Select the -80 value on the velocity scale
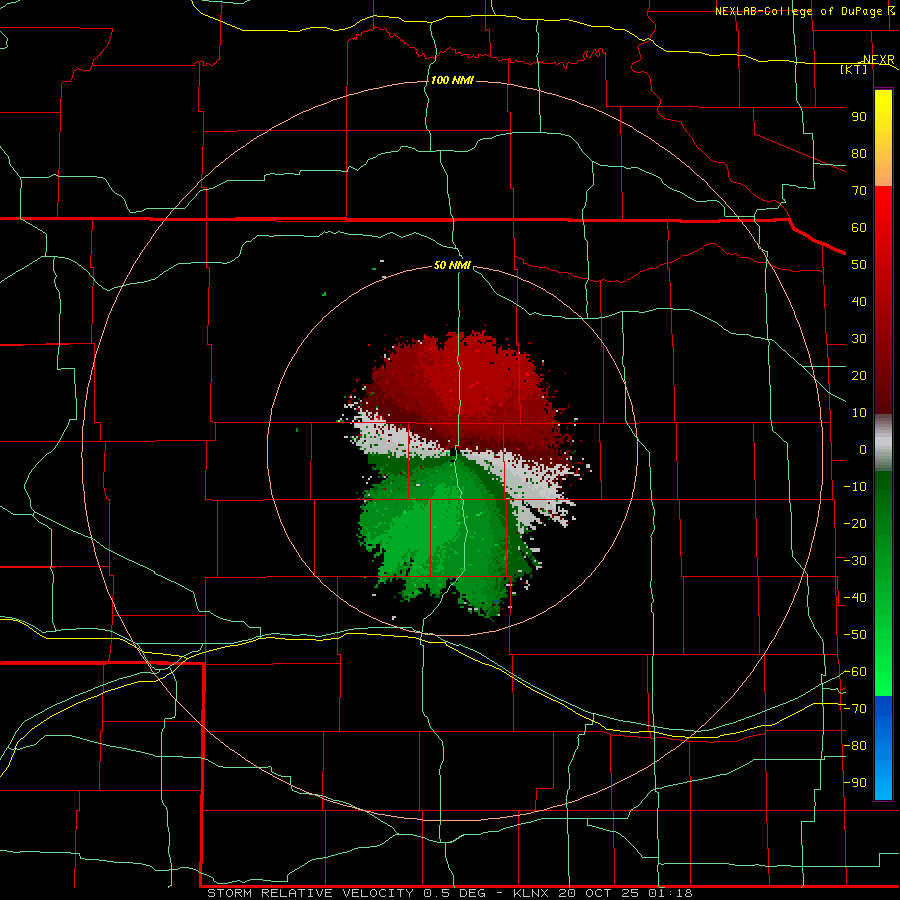This screenshot has width=900, height=900. point(855,746)
